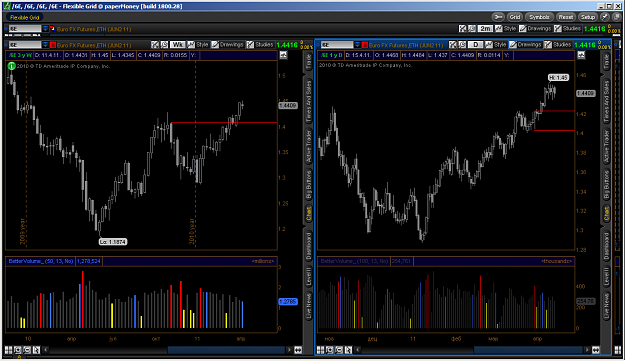Click the Flexible Grid tab

click(25, 17)
